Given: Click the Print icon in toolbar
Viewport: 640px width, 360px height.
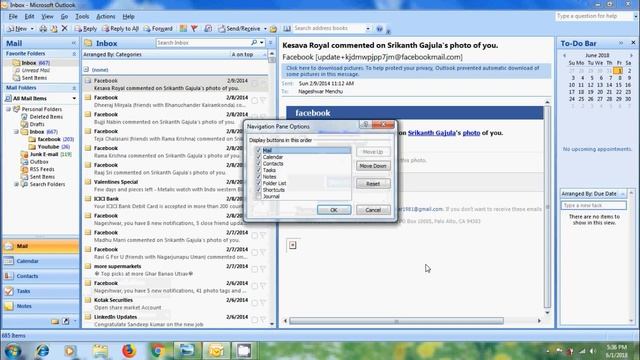Looking at the screenshot, I should pos(43,29).
